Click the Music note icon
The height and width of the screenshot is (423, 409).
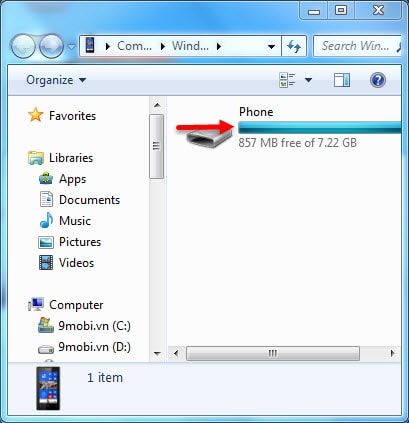coord(46,220)
